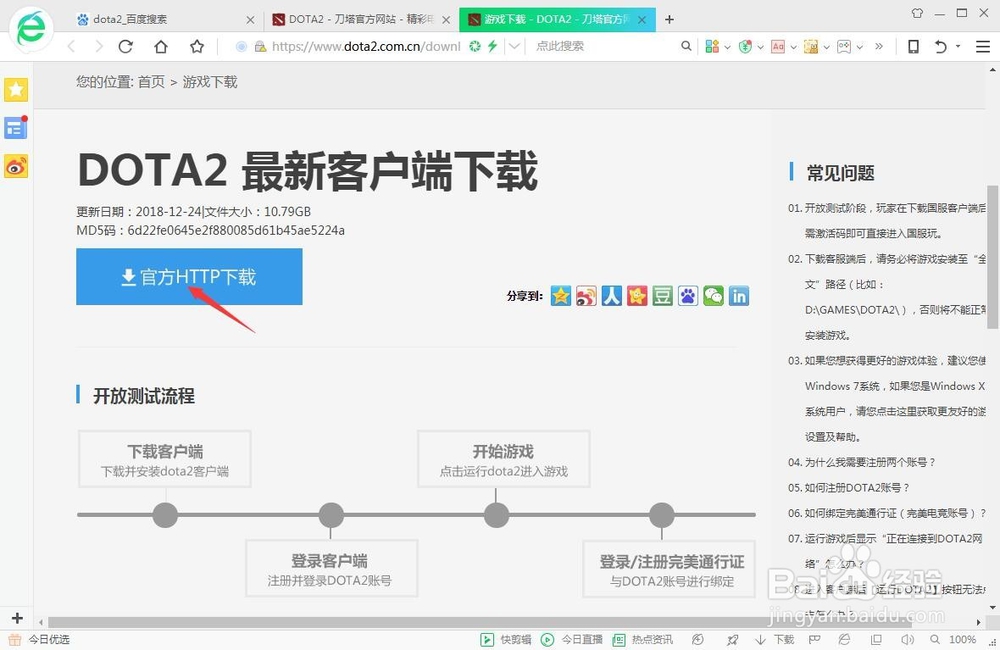
Task: Expand dropdown next to apps extension
Action: (728, 47)
